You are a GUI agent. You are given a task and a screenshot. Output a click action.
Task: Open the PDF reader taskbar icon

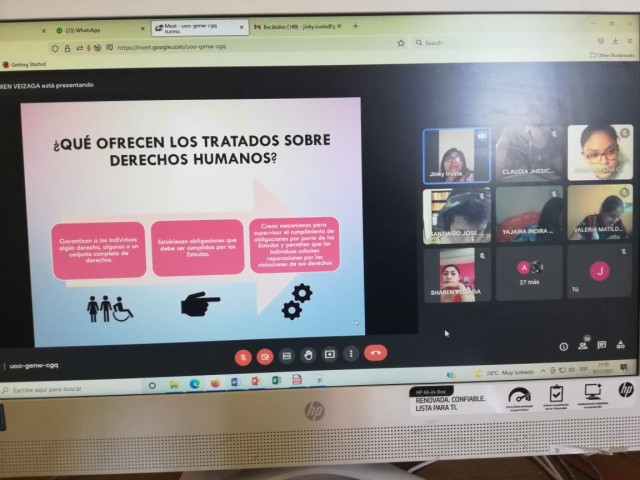point(297,380)
